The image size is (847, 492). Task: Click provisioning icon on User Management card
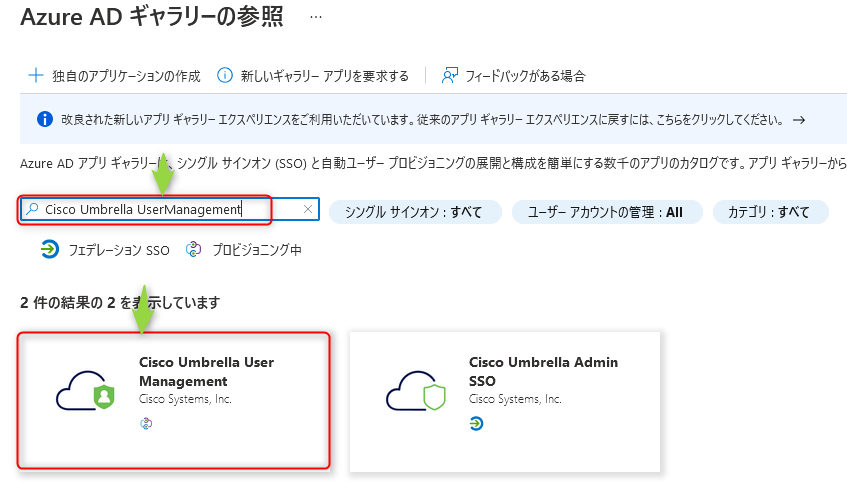coord(146,423)
